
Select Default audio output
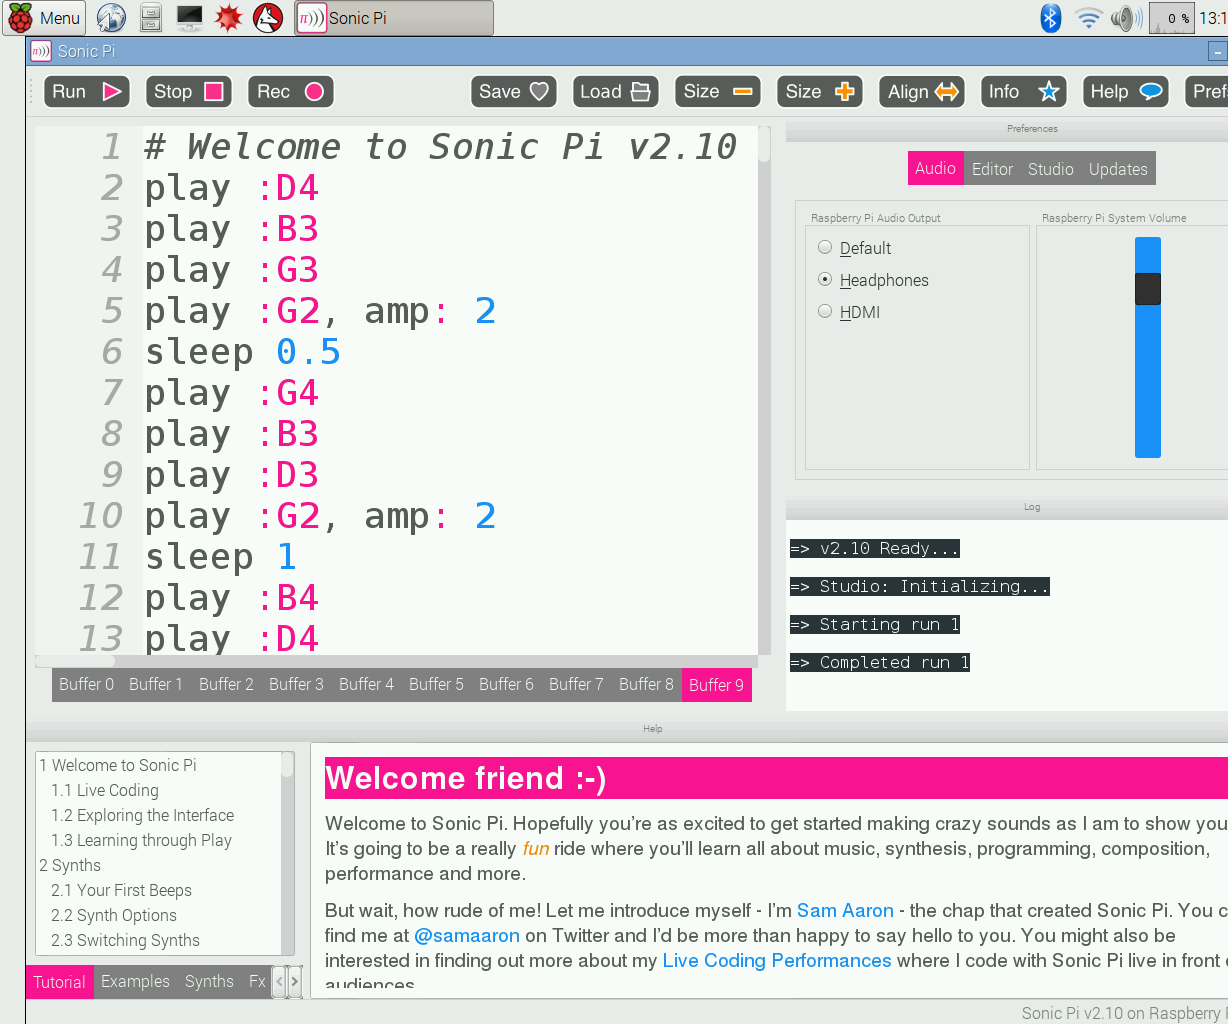pos(854,248)
